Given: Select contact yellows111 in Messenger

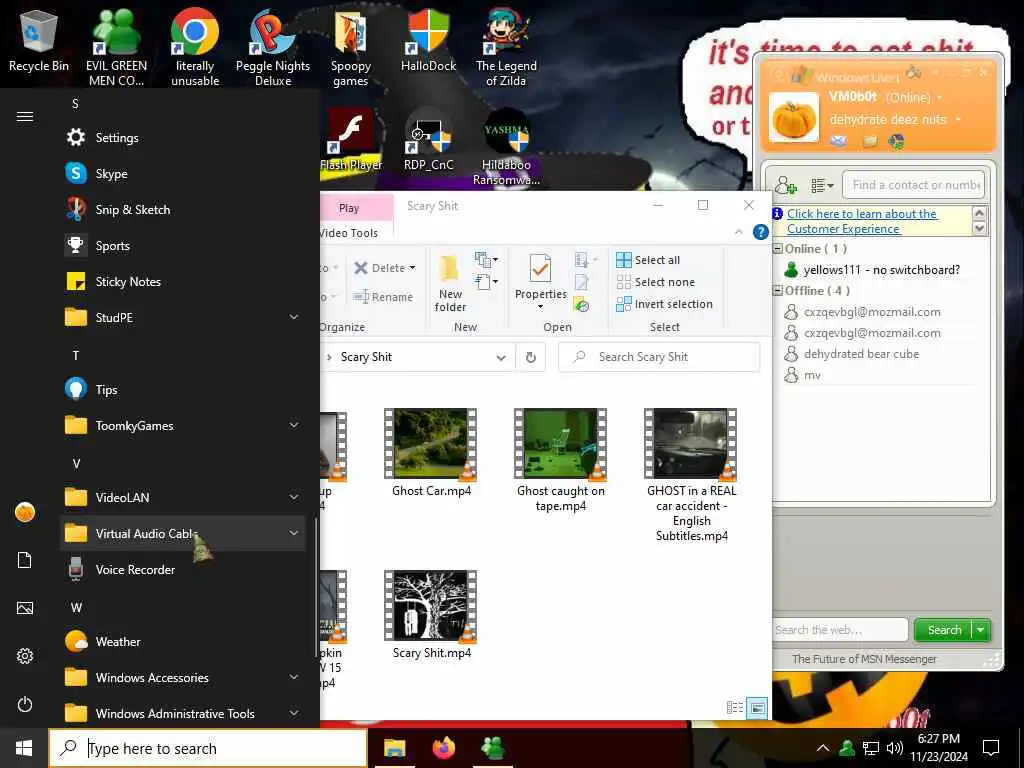Looking at the screenshot, I should [880, 270].
